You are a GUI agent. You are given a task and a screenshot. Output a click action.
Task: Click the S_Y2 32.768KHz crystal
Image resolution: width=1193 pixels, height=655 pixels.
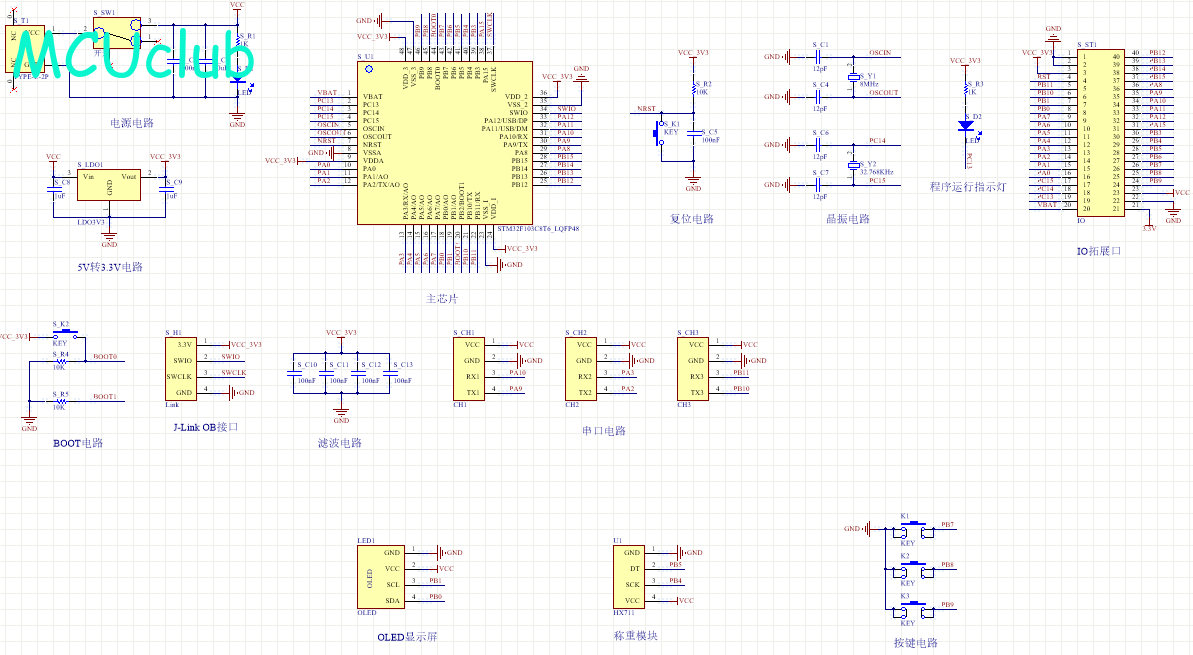point(854,164)
